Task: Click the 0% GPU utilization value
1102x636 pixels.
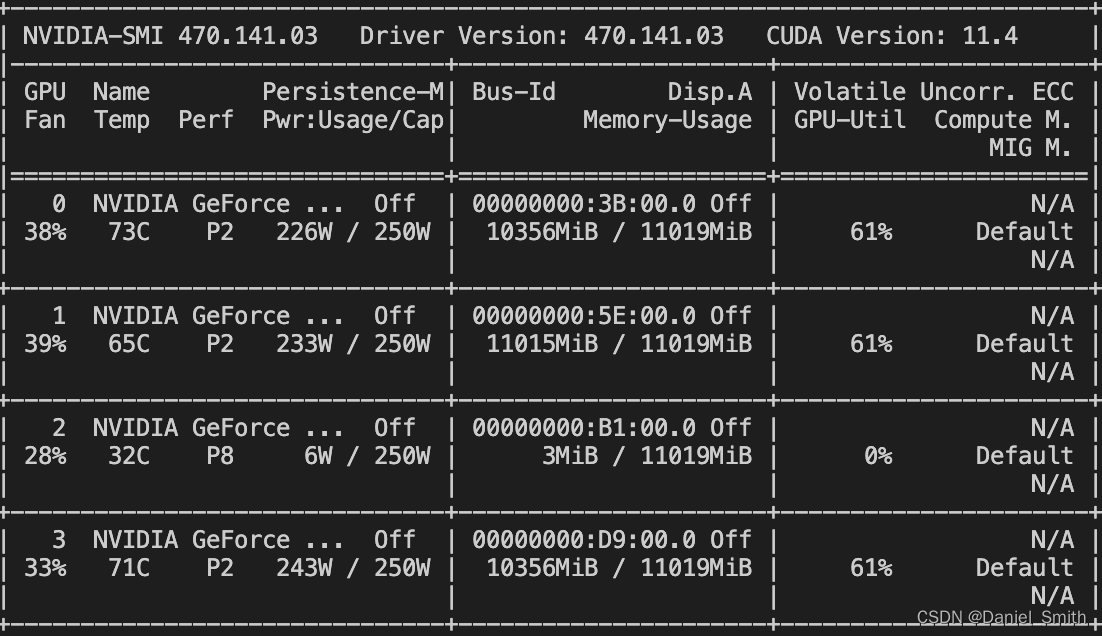Action: [878, 456]
